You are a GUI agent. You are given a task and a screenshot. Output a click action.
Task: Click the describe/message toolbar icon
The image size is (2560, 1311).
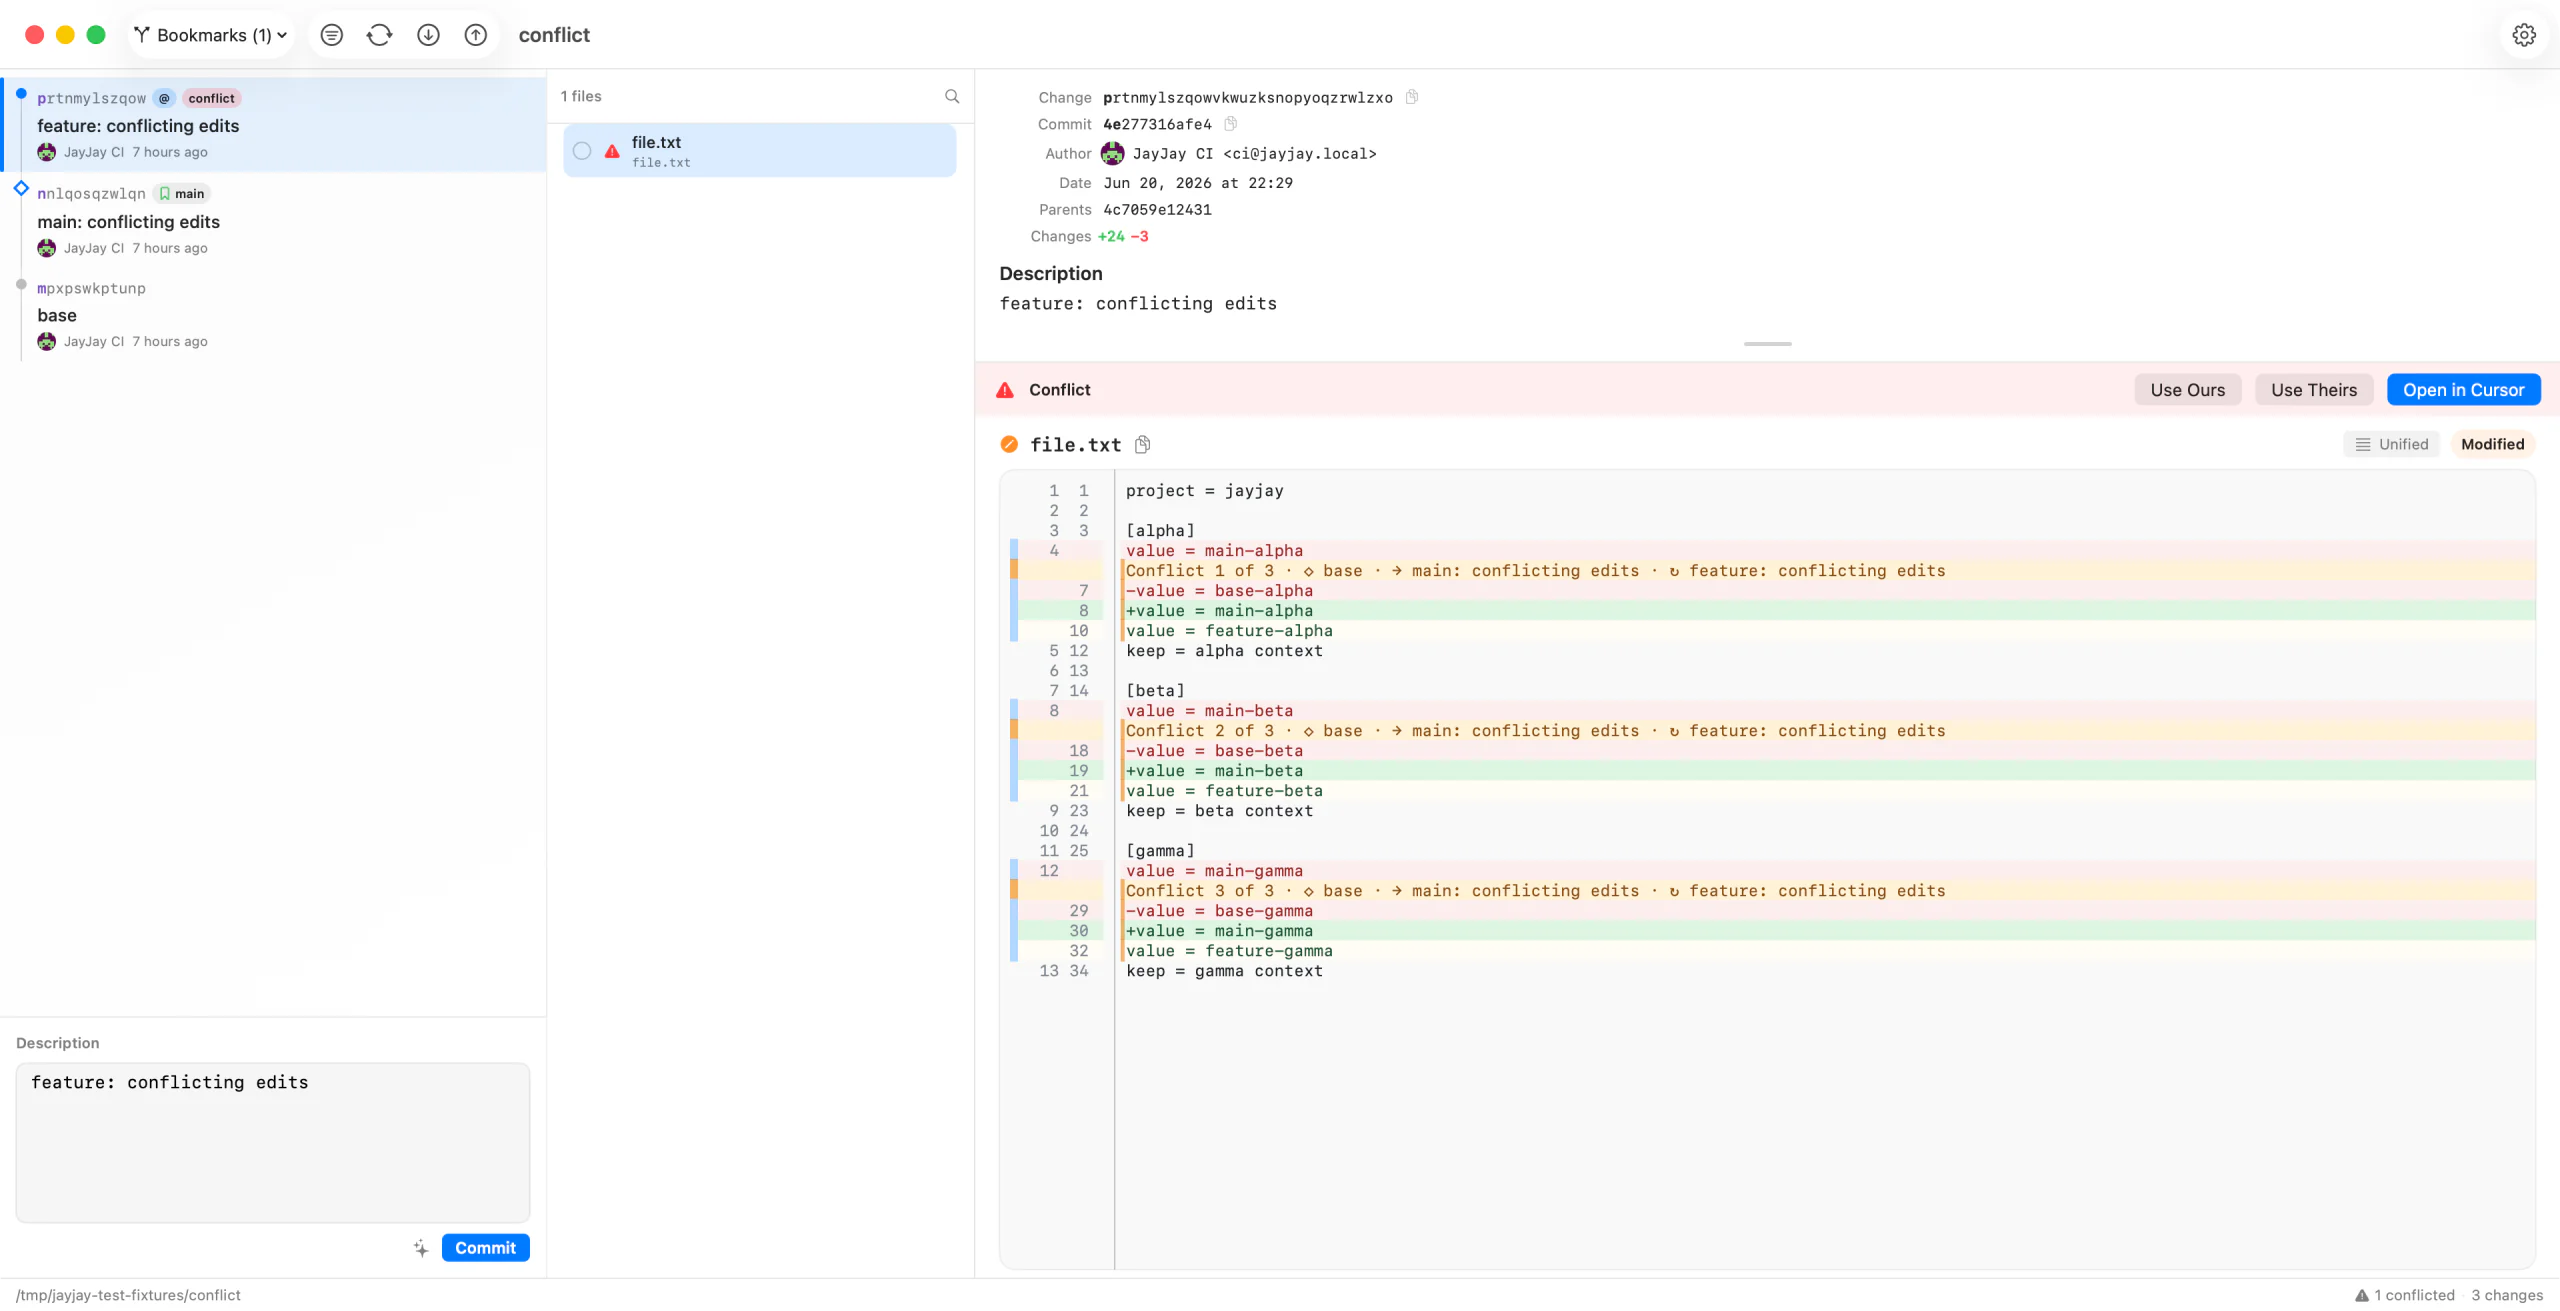(332, 35)
